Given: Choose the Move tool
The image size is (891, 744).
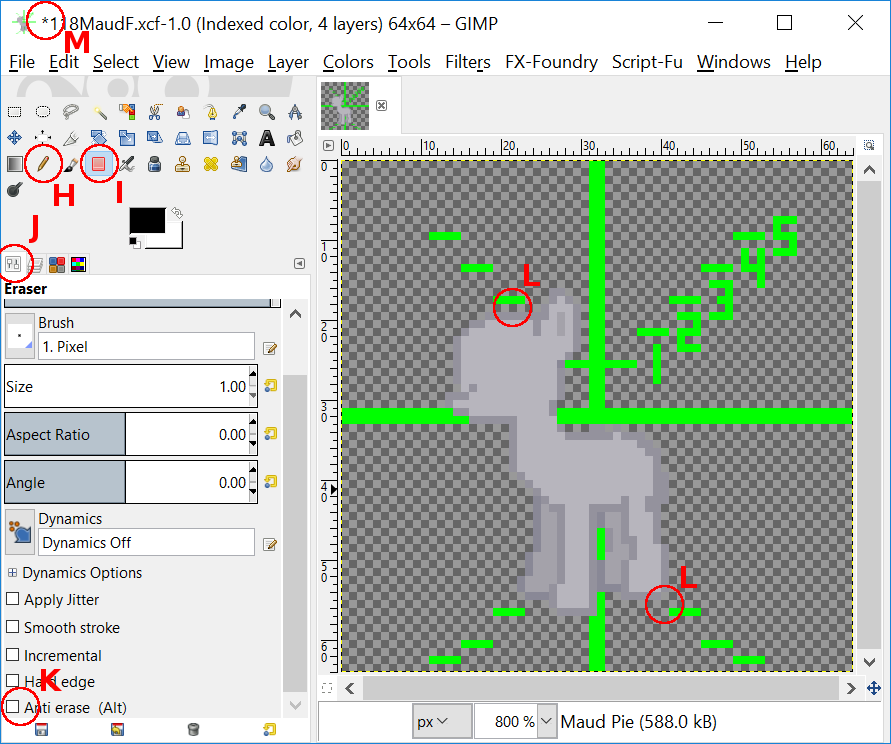Looking at the screenshot, I should point(14,138).
